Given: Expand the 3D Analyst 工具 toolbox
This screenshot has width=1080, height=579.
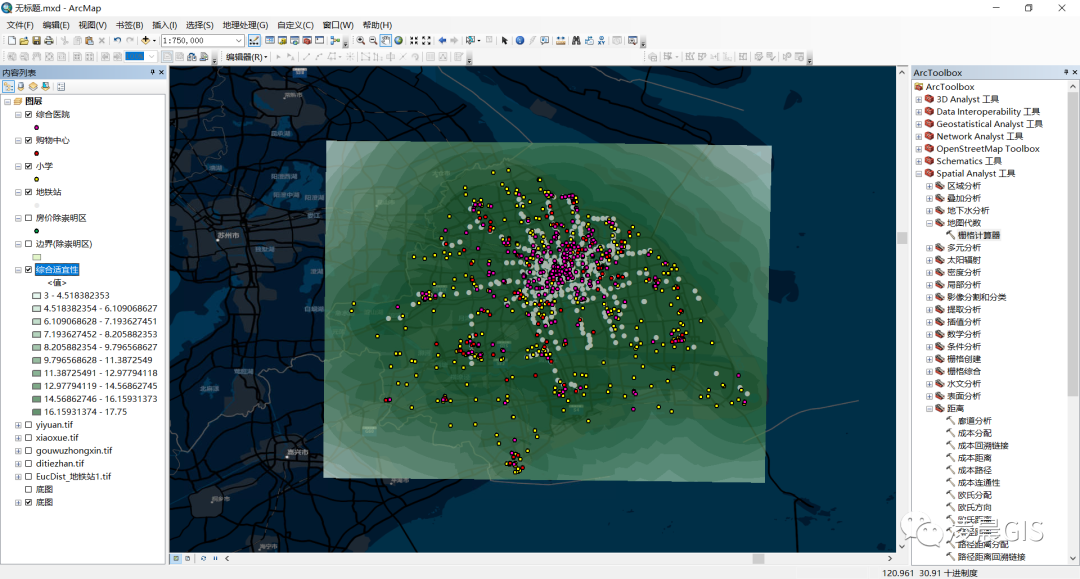Looking at the screenshot, I should pos(919,99).
